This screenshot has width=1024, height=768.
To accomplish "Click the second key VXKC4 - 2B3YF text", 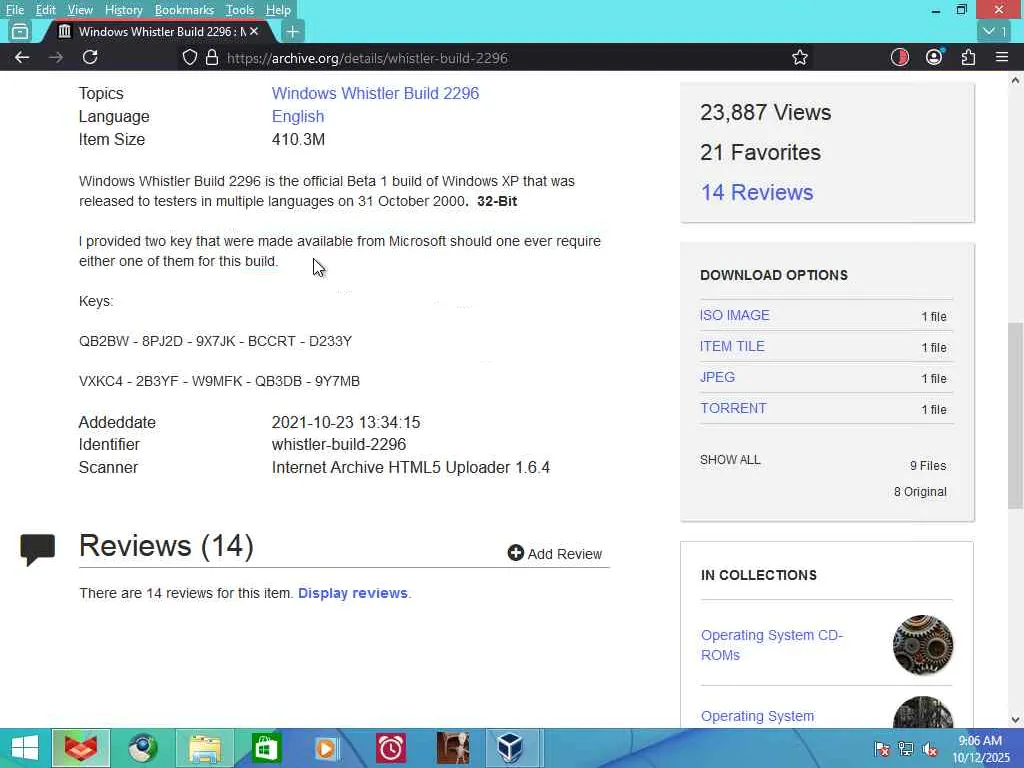I will [219, 381].
